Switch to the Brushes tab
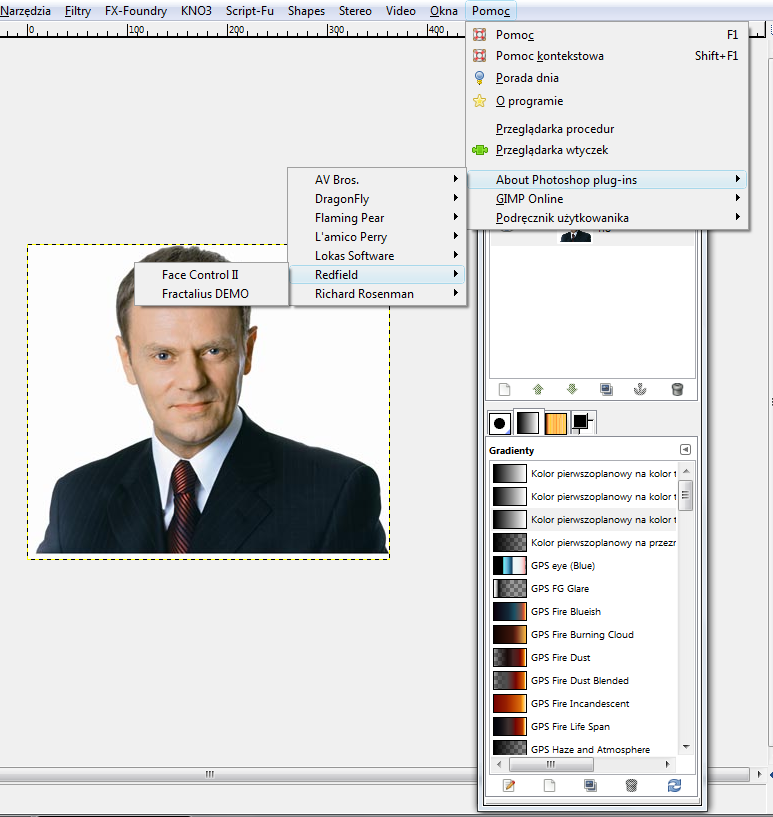This screenshot has width=773, height=817. pos(499,423)
